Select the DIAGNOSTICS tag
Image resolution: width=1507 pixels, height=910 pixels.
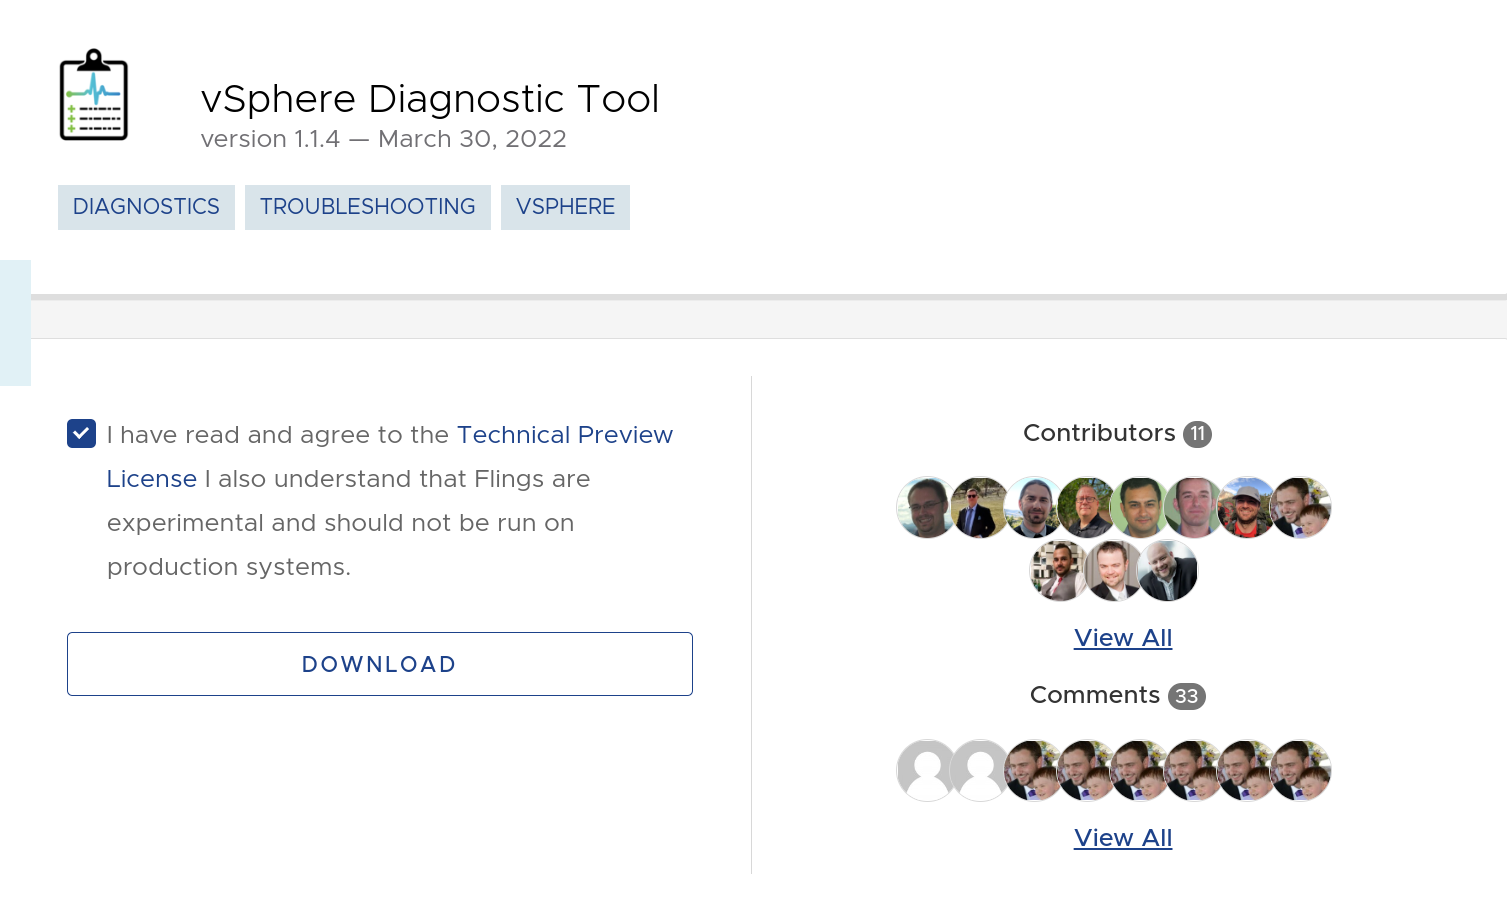click(x=146, y=207)
